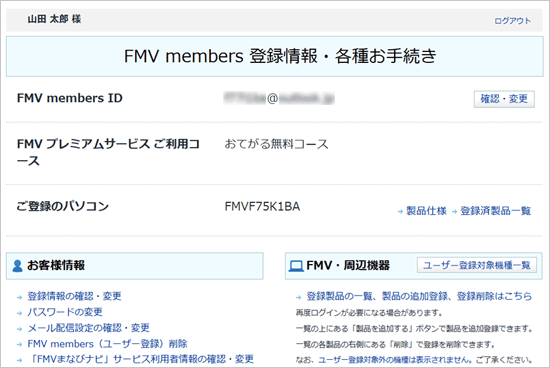Viewport: 550px width, 368px height.
Task: Click the arrow icon before 登録製品の一覧
Action: (x=299, y=297)
